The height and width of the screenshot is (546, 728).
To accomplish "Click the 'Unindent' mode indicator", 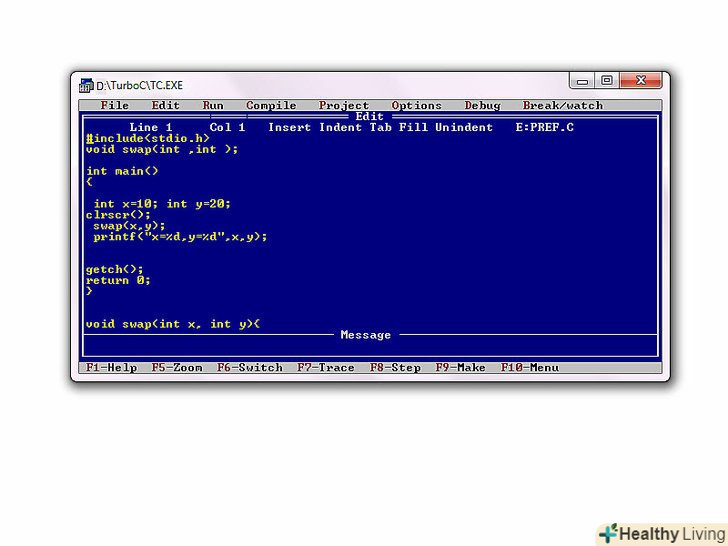I will click(464, 127).
